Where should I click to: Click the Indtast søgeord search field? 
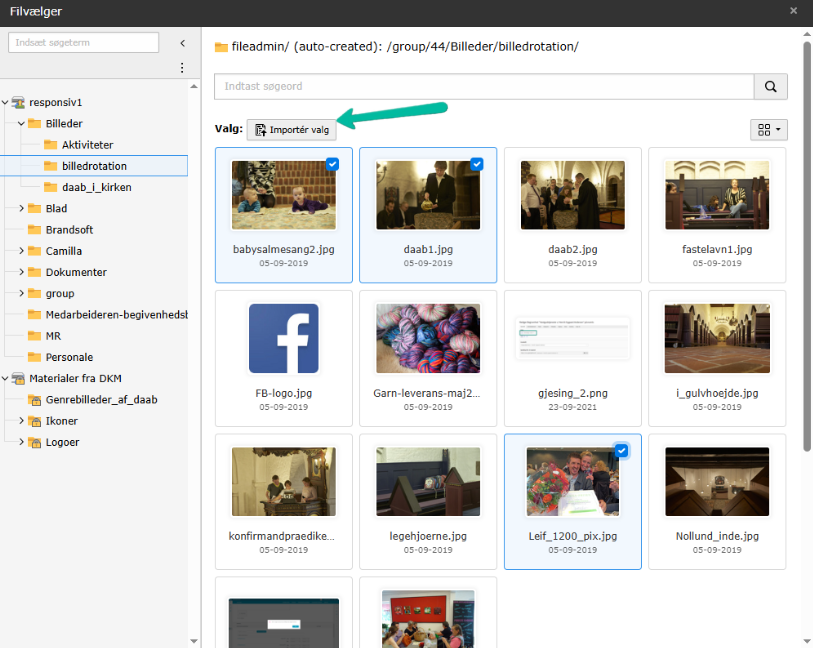tap(484, 87)
